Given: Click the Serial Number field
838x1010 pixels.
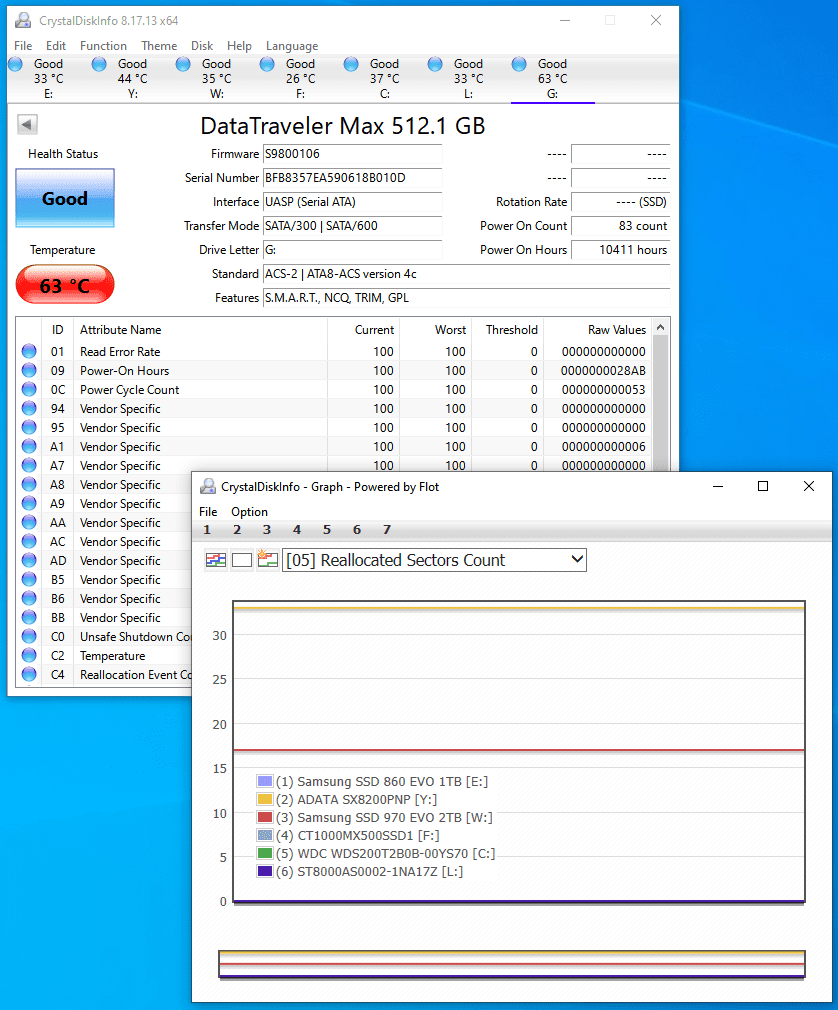Looking at the screenshot, I should tap(352, 178).
